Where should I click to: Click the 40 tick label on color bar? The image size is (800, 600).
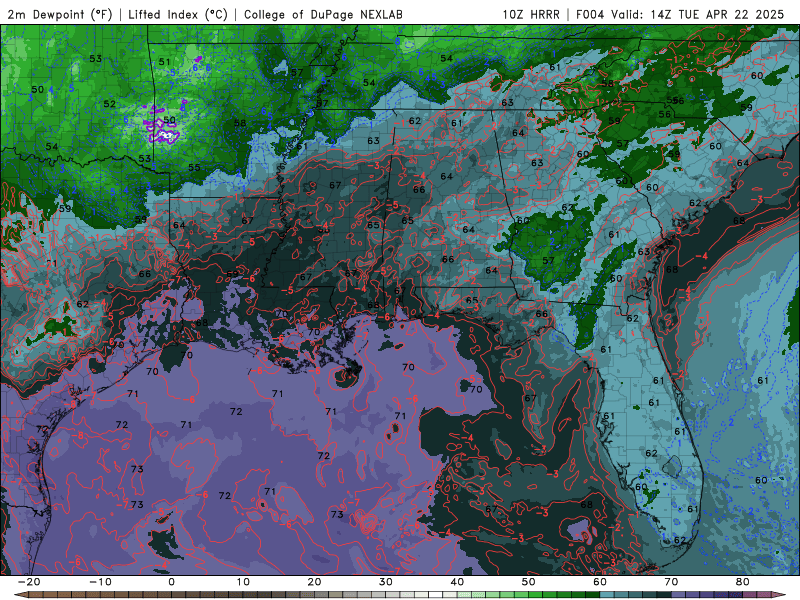click(x=457, y=582)
